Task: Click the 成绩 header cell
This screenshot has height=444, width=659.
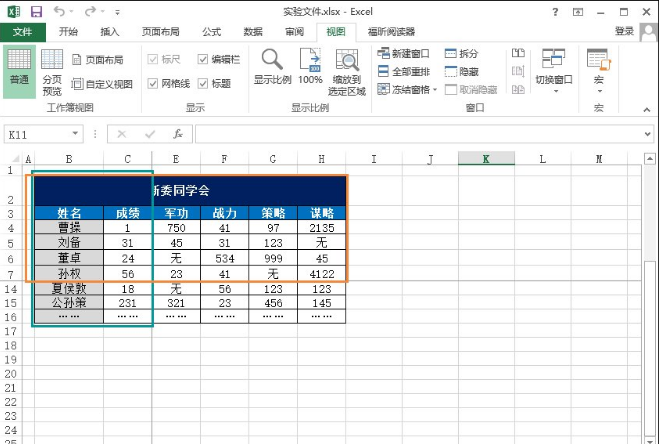Action: 128,213
